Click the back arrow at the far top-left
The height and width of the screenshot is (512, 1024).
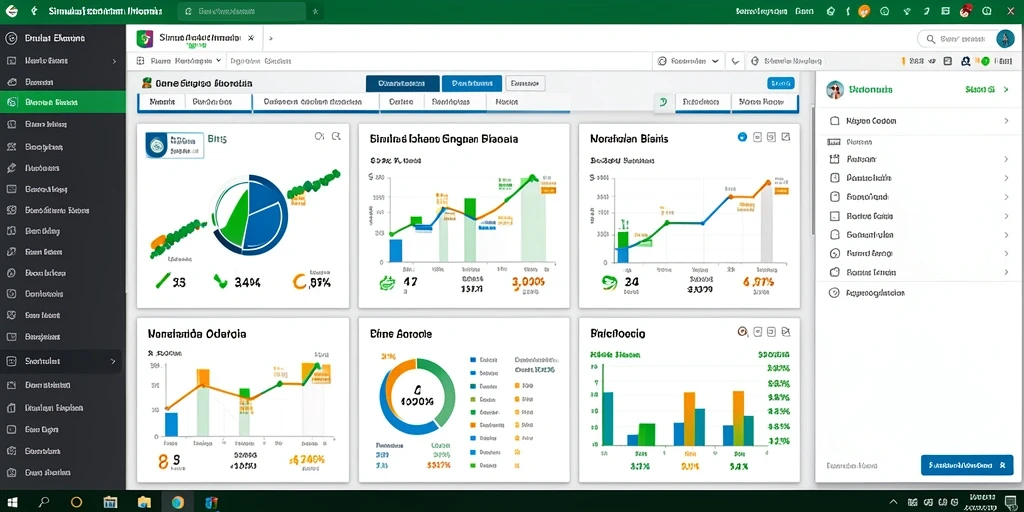11,11
